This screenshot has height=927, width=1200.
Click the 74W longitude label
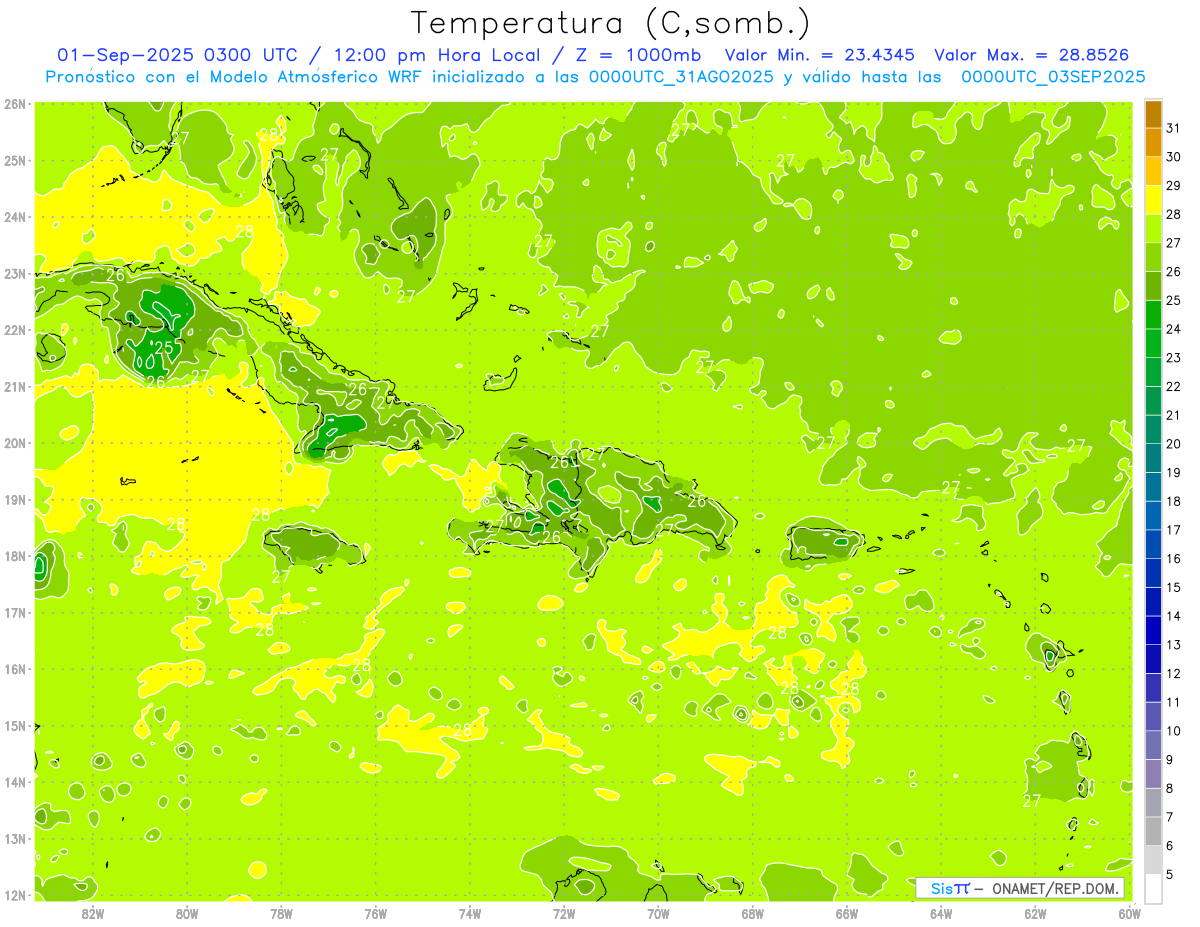click(x=470, y=913)
